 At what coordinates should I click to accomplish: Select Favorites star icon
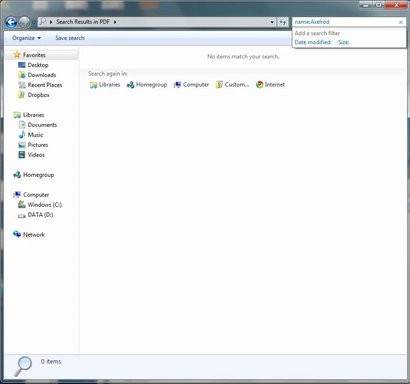[17, 55]
